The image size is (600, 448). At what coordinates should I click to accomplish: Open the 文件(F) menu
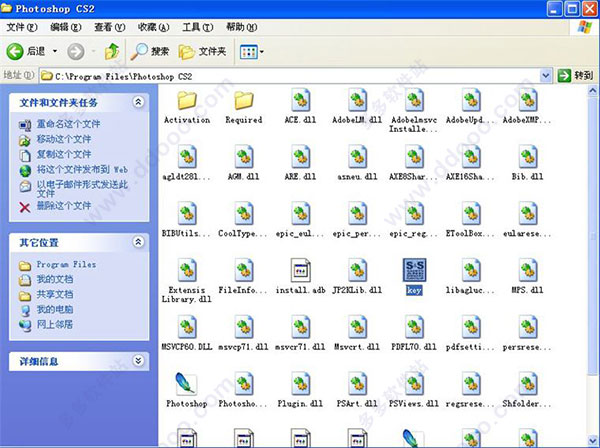point(22,27)
